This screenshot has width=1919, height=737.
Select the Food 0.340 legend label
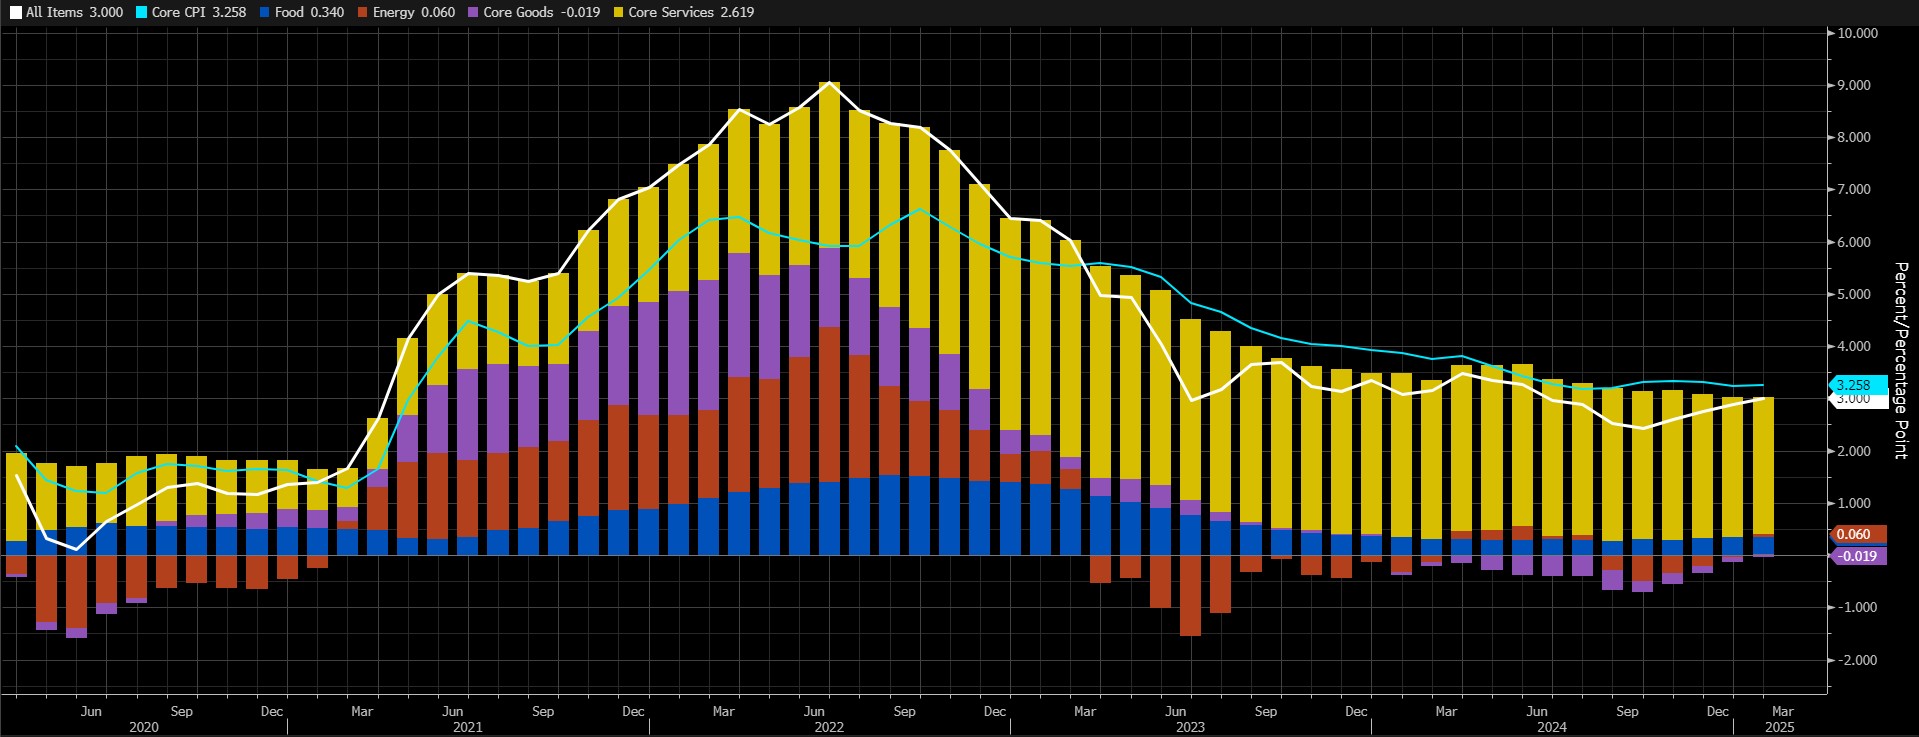click(309, 13)
